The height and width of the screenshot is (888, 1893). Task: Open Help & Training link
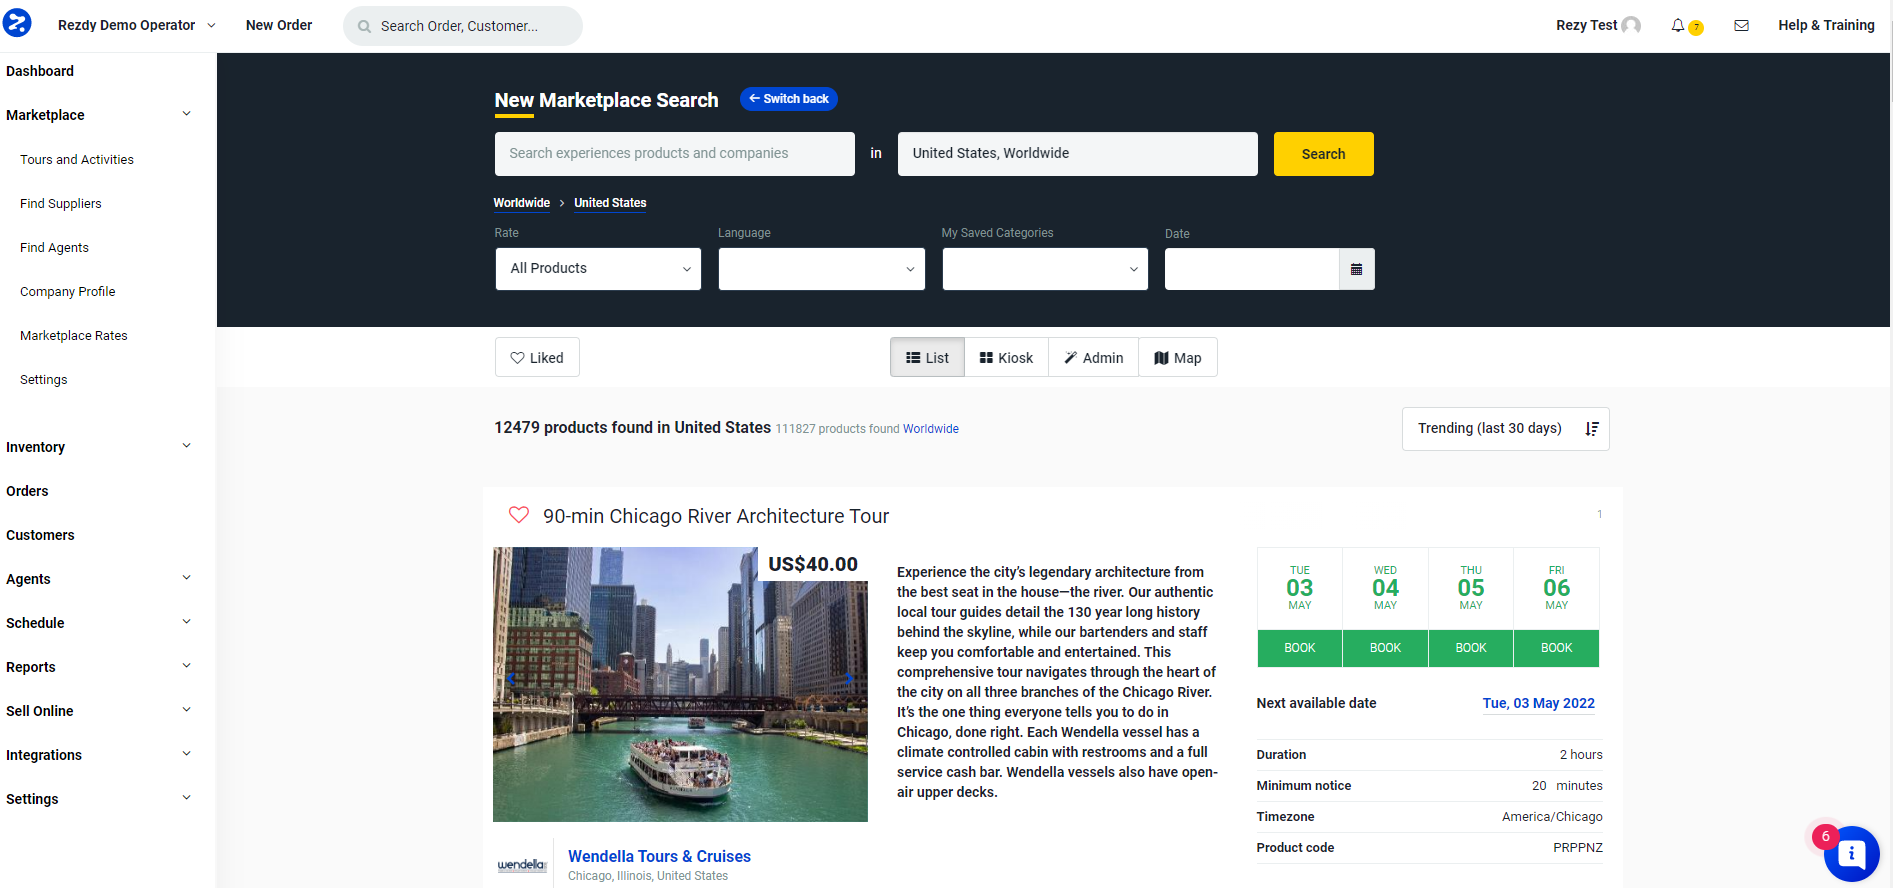click(x=1826, y=25)
